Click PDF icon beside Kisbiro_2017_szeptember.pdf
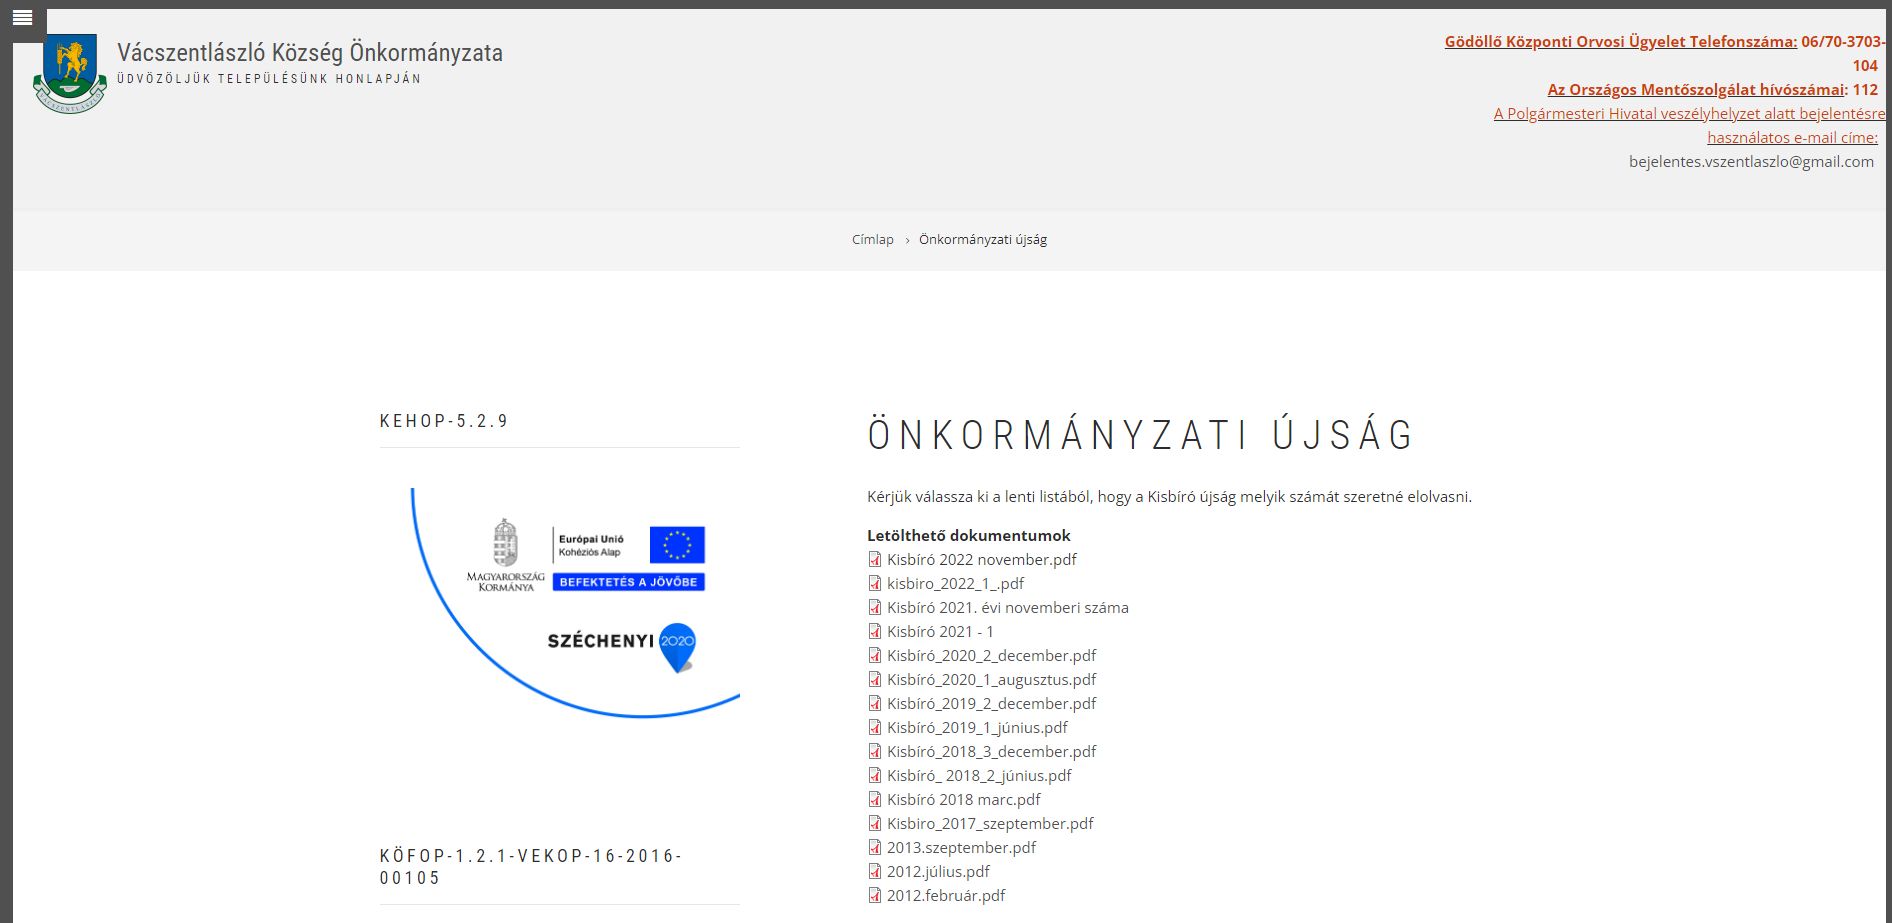The height and width of the screenshot is (923, 1892). coord(875,823)
